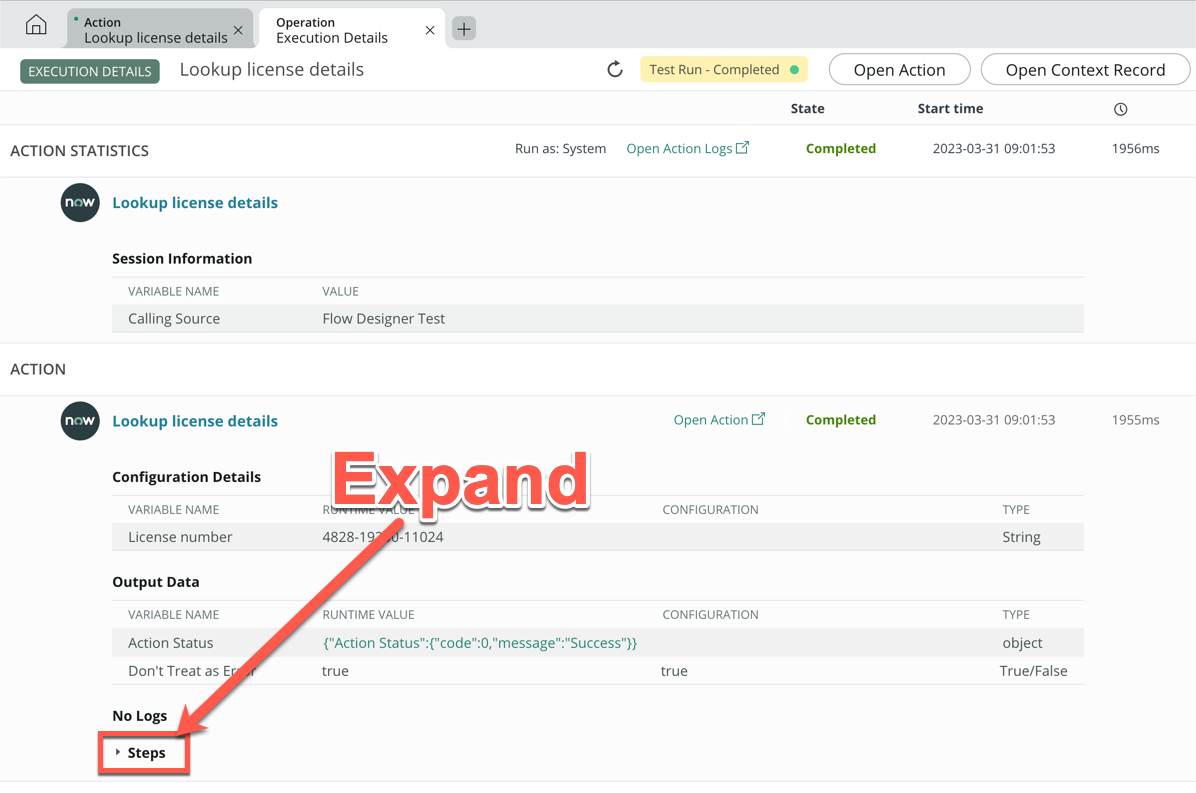Click ServiceNow logo in Action section
Image resolution: width=1196 pixels, height=793 pixels.
tap(80, 421)
